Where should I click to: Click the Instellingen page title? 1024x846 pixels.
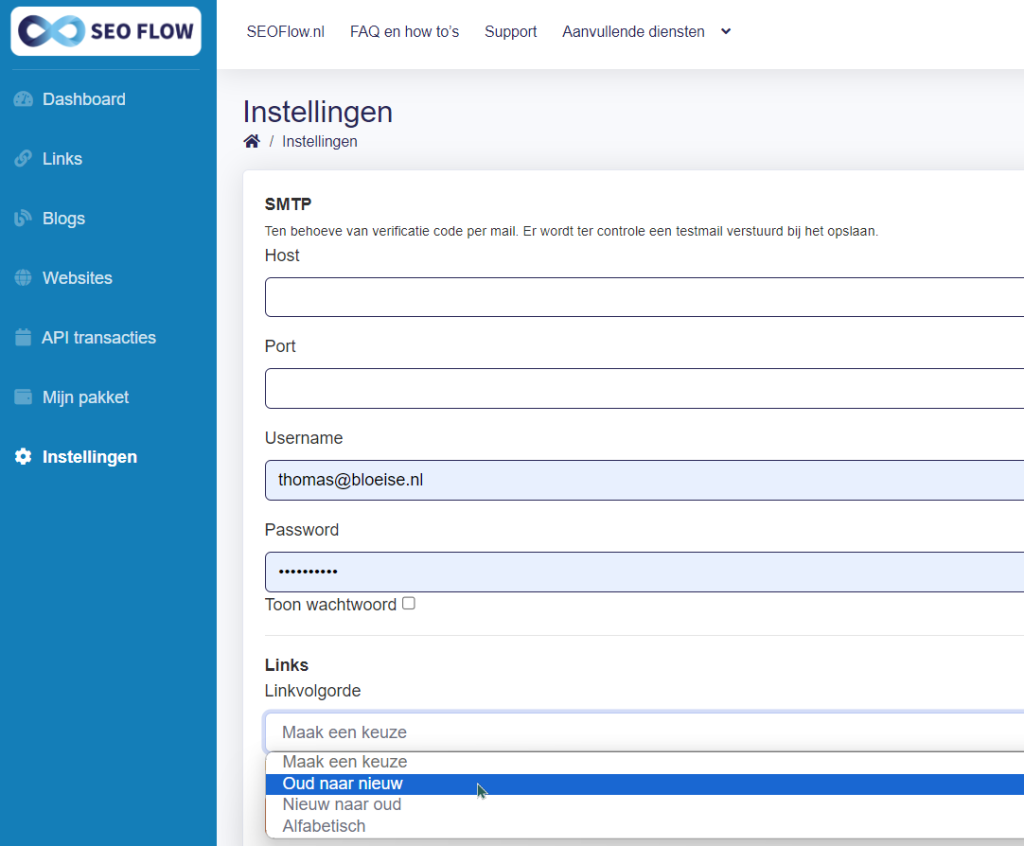(x=317, y=112)
